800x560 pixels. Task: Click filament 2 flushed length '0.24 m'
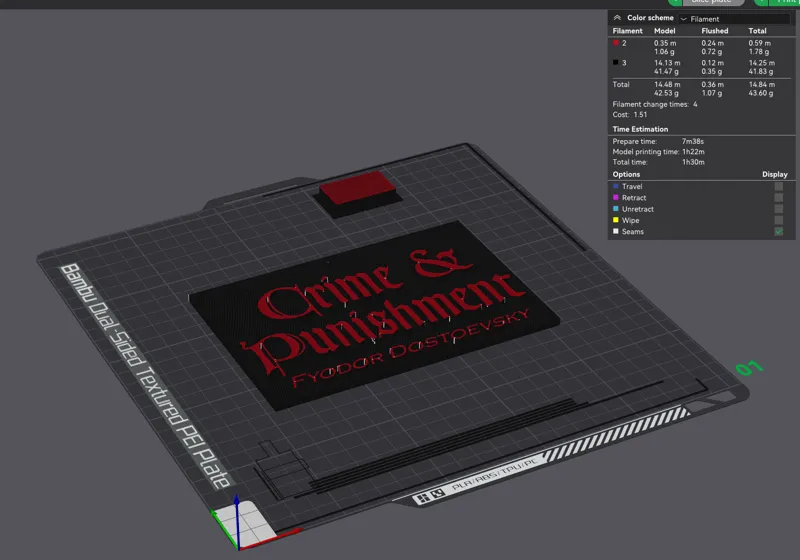point(712,43)
